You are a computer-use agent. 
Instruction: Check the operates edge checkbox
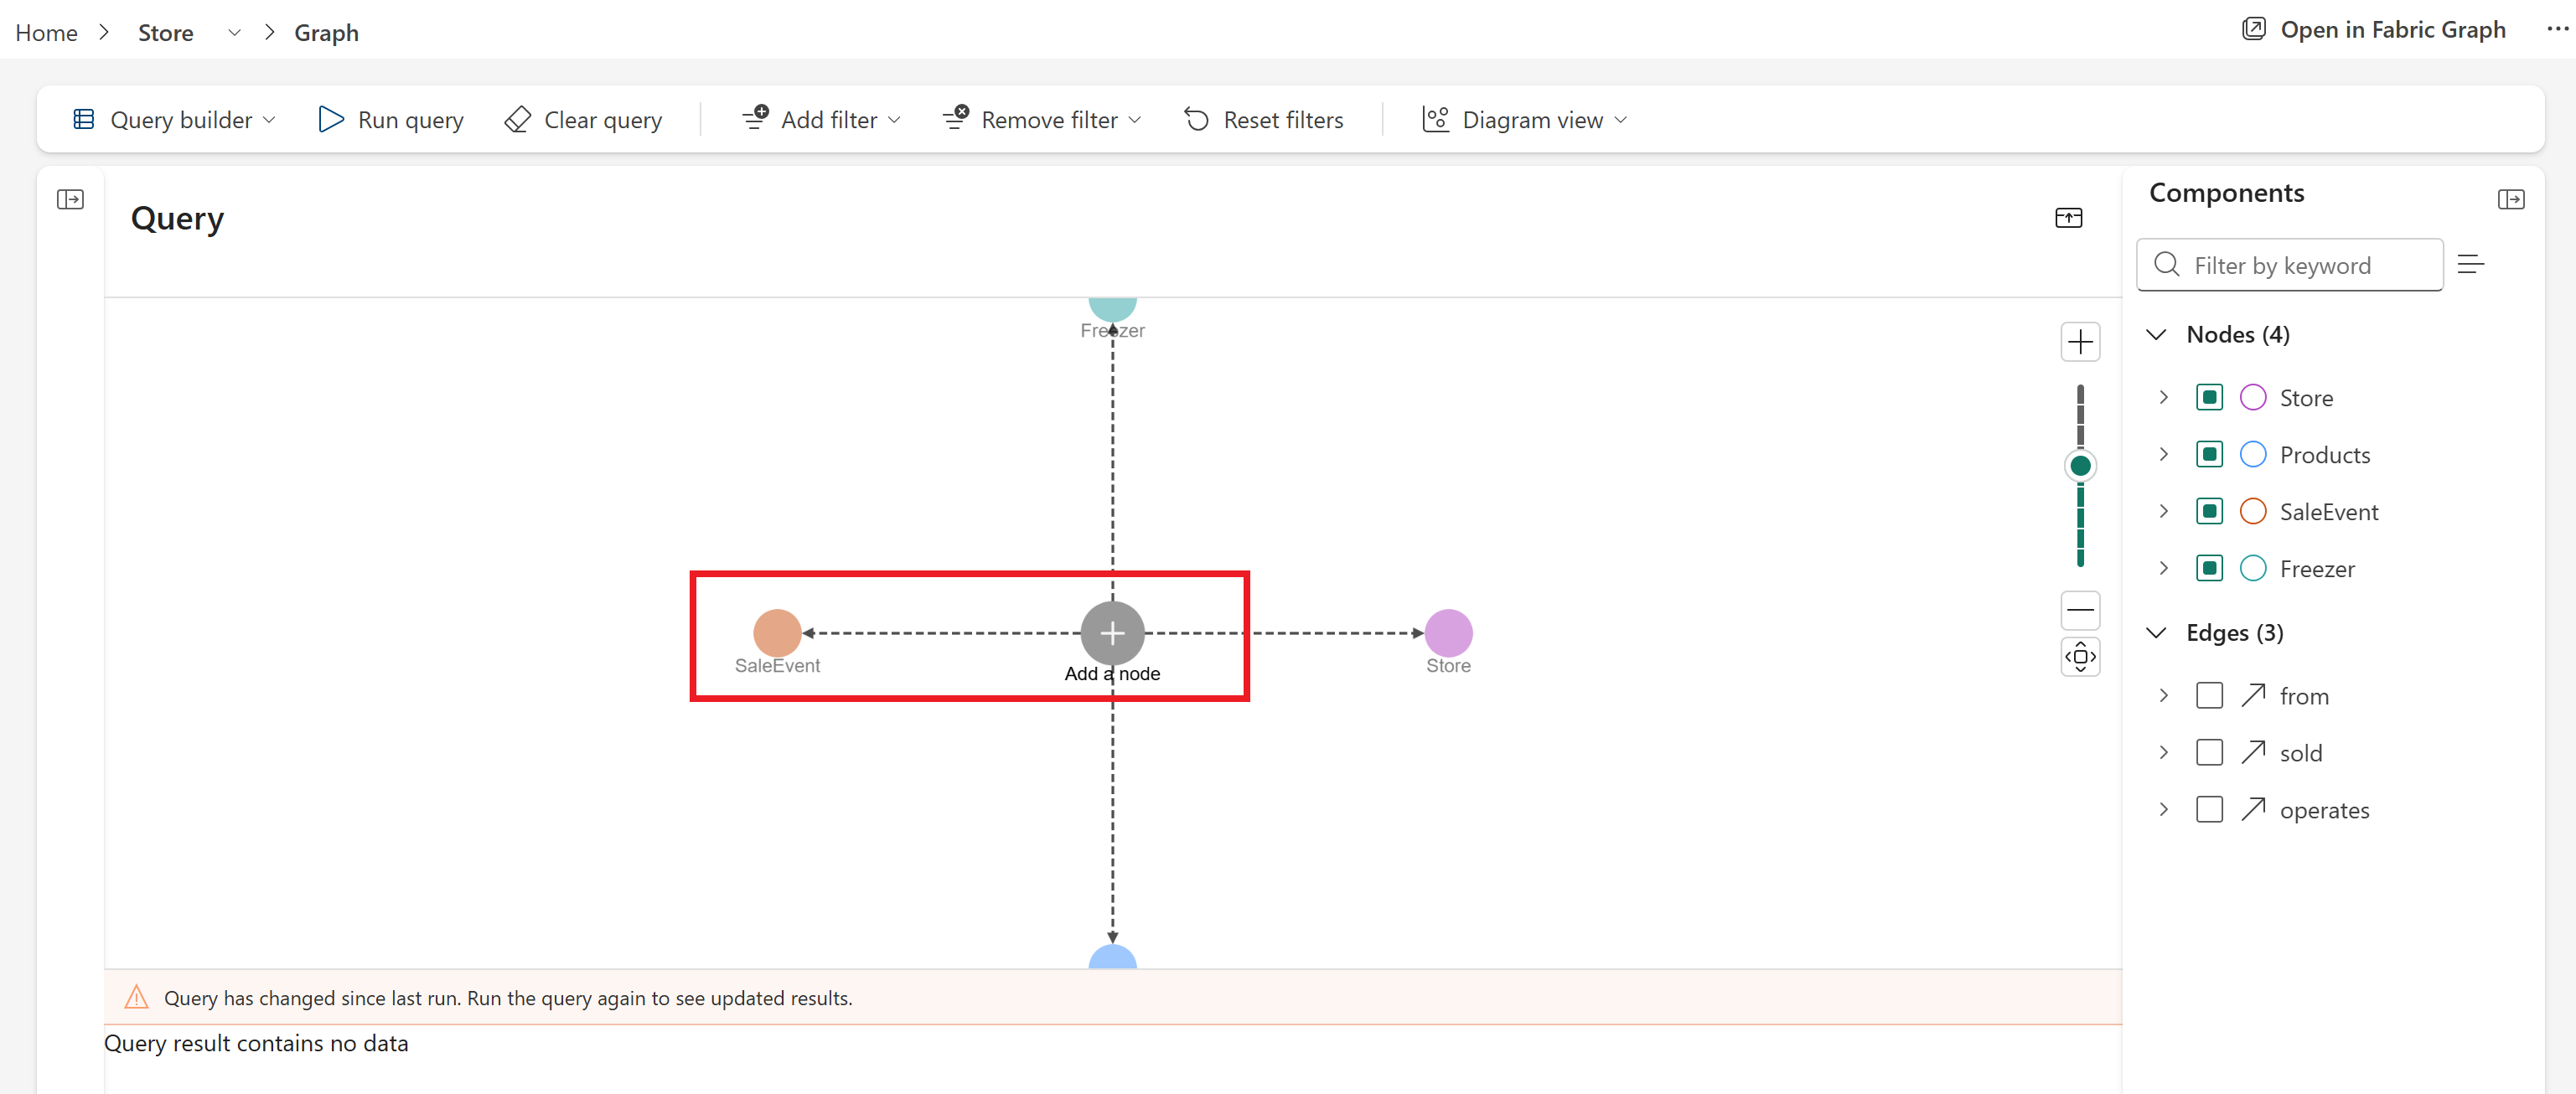click(2209, 809)
